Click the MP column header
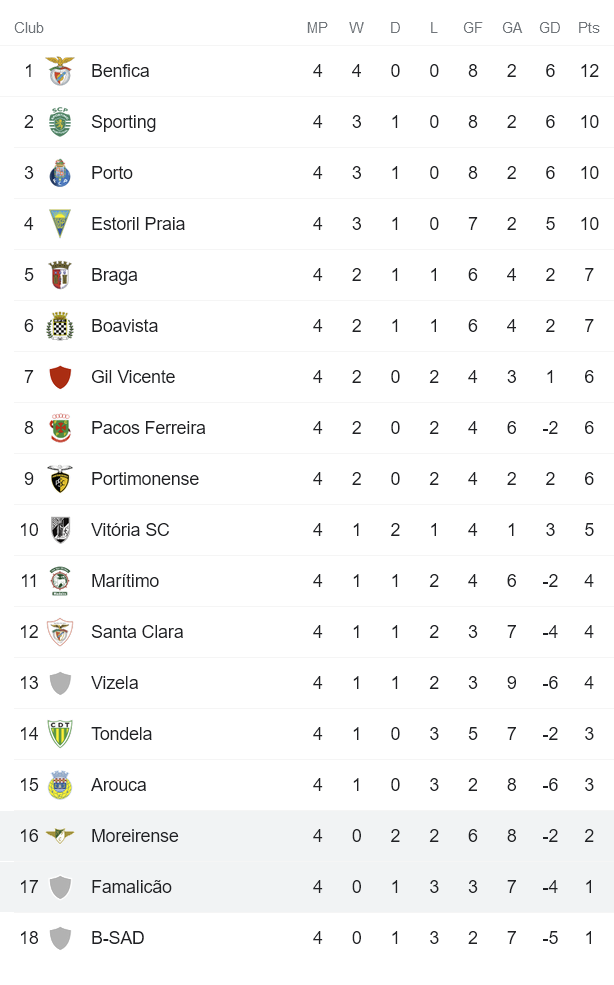 pyautogui.click(x=317, y=28)
